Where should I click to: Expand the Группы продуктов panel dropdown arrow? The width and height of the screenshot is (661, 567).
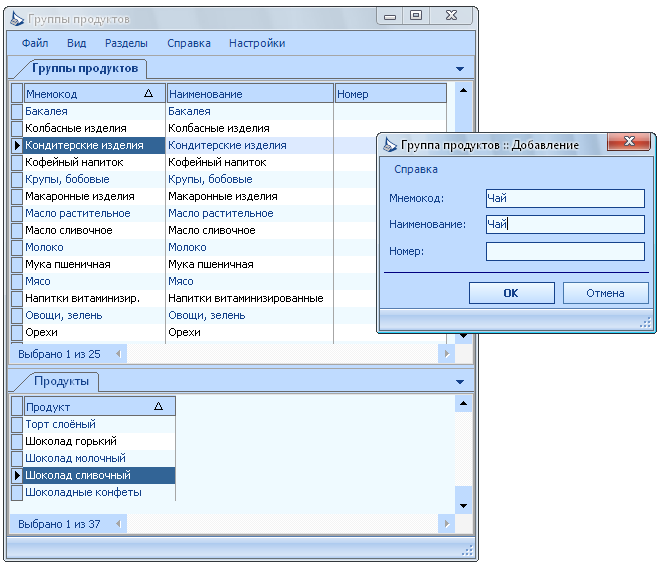[x=460, y=69]
